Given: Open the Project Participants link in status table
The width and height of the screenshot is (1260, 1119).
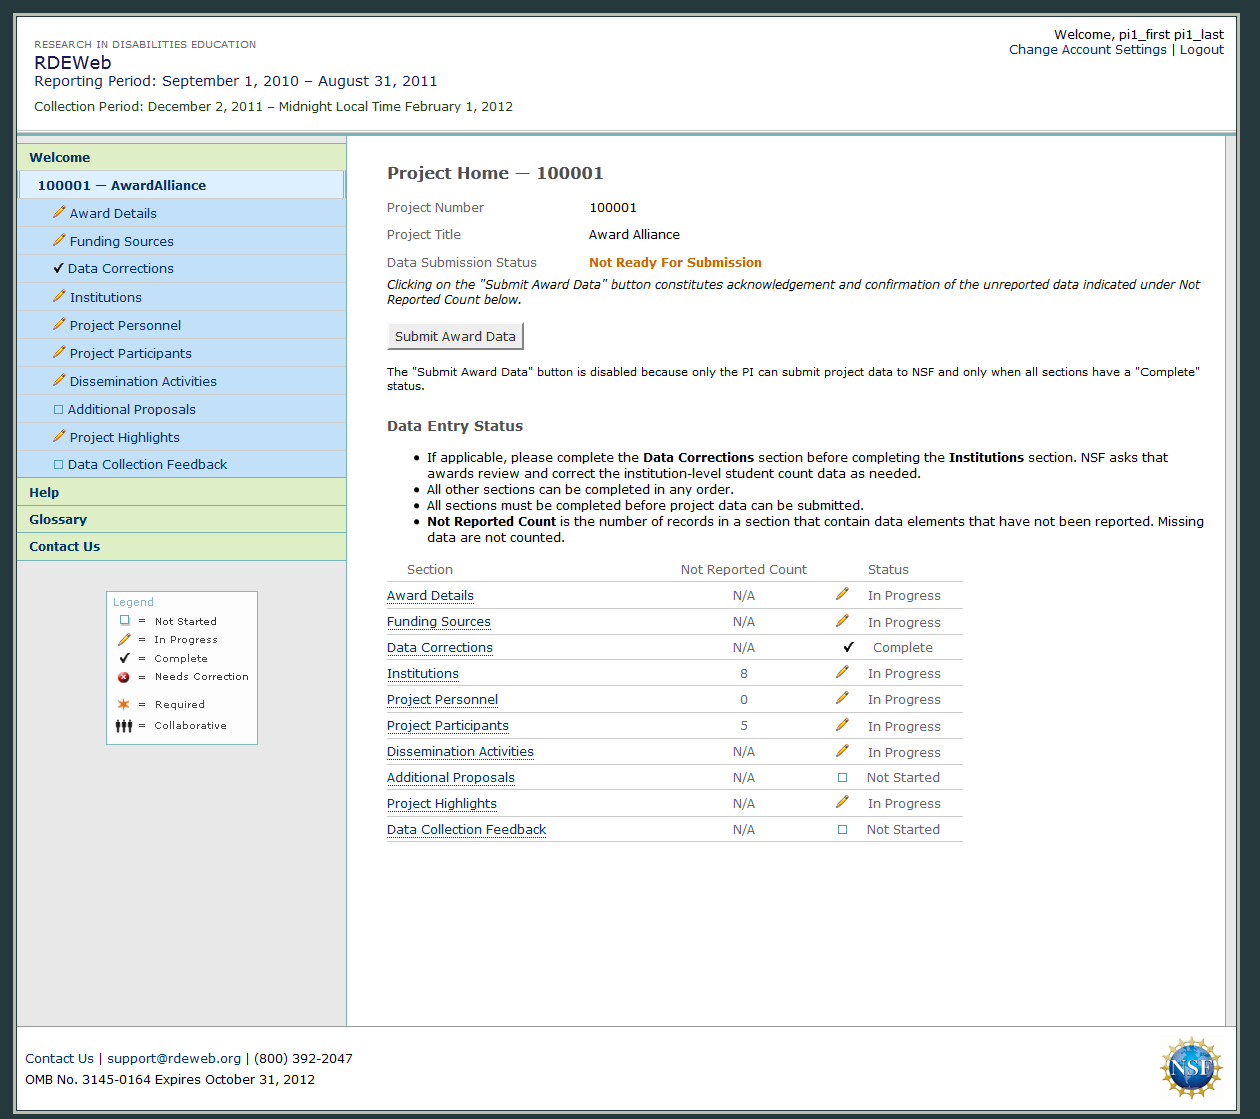Looking at the screenshot, I should (448, 725).
